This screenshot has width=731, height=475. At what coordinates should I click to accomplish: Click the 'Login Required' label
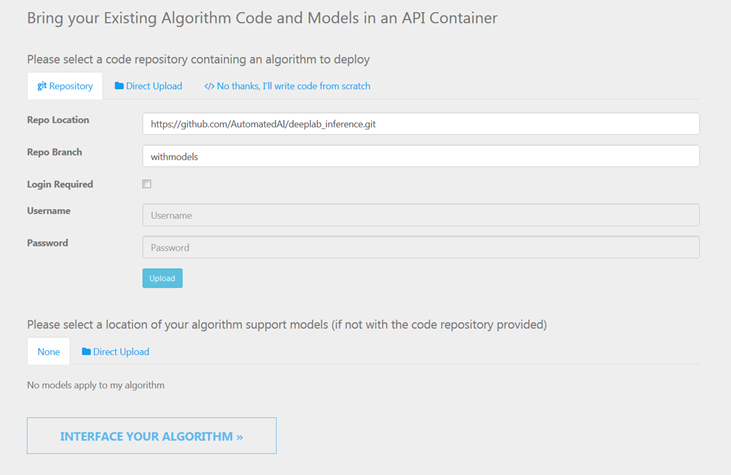click(60, 184)
